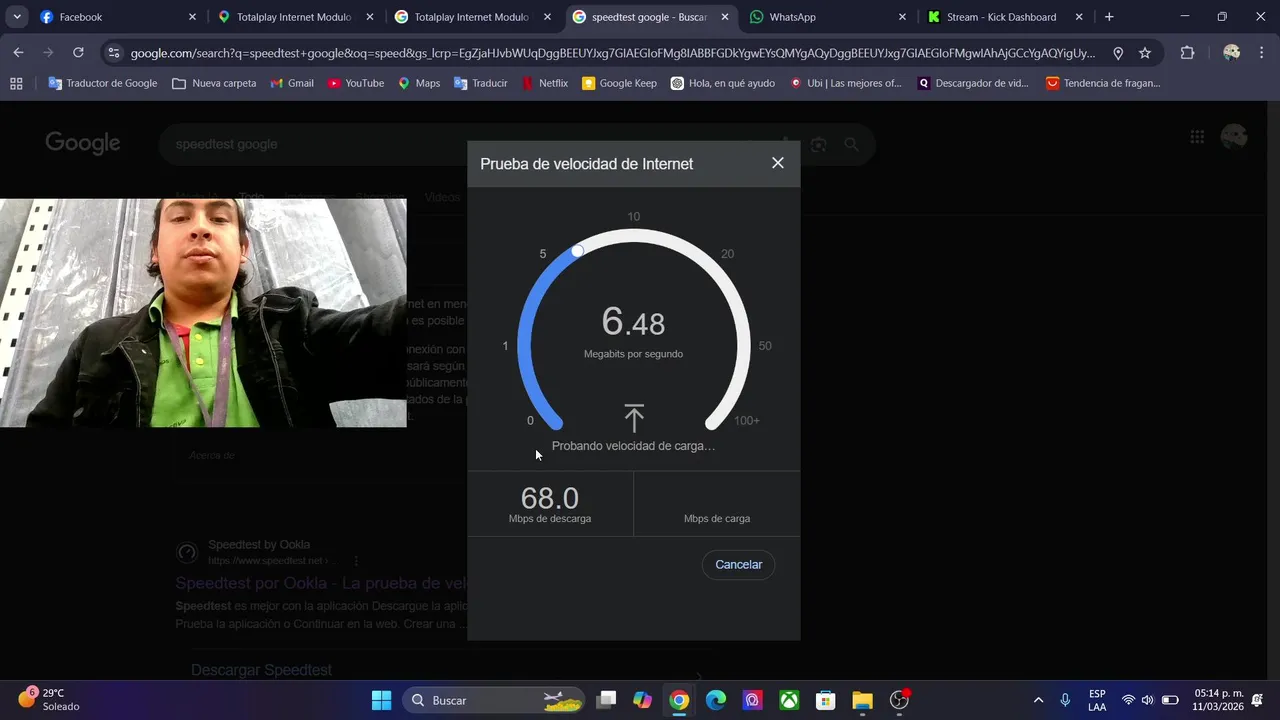Screen dimensions: 1280x720
Task: Open the 'Tendencia de fragan...' bookmark
Action: pyautogui.click(x=1103, y=83)
